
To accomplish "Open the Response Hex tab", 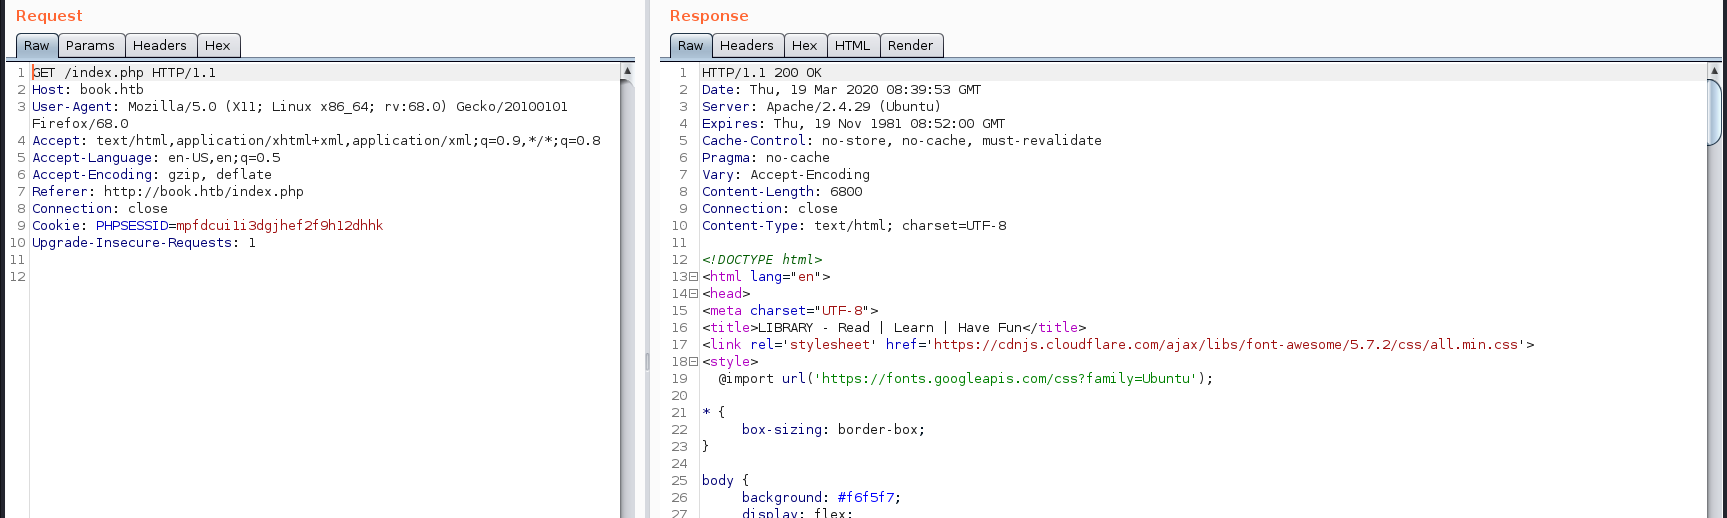I will tap(805, 46).
